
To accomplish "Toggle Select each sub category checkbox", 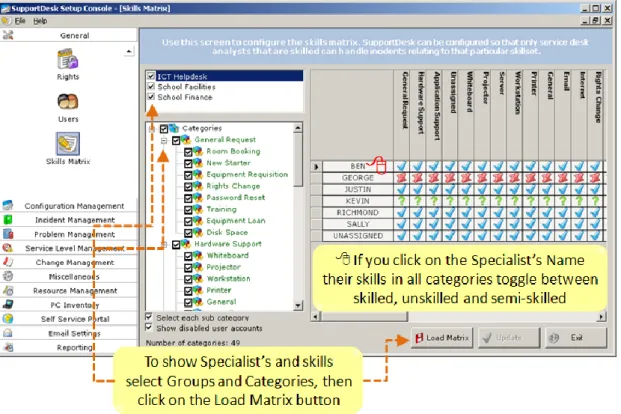I will tap(149, 317).
